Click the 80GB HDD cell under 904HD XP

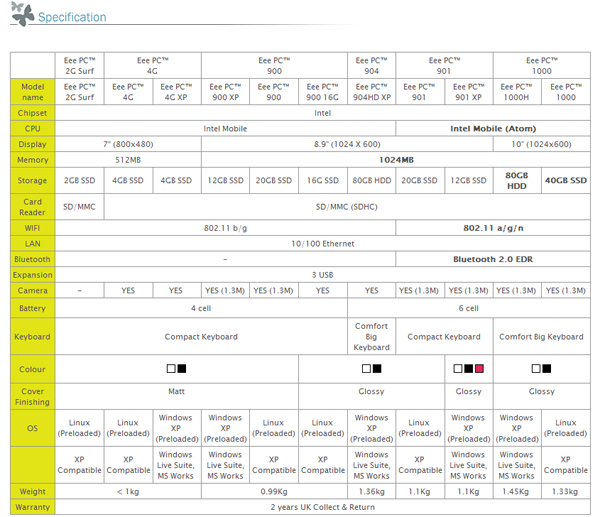[x=372, y=180]
